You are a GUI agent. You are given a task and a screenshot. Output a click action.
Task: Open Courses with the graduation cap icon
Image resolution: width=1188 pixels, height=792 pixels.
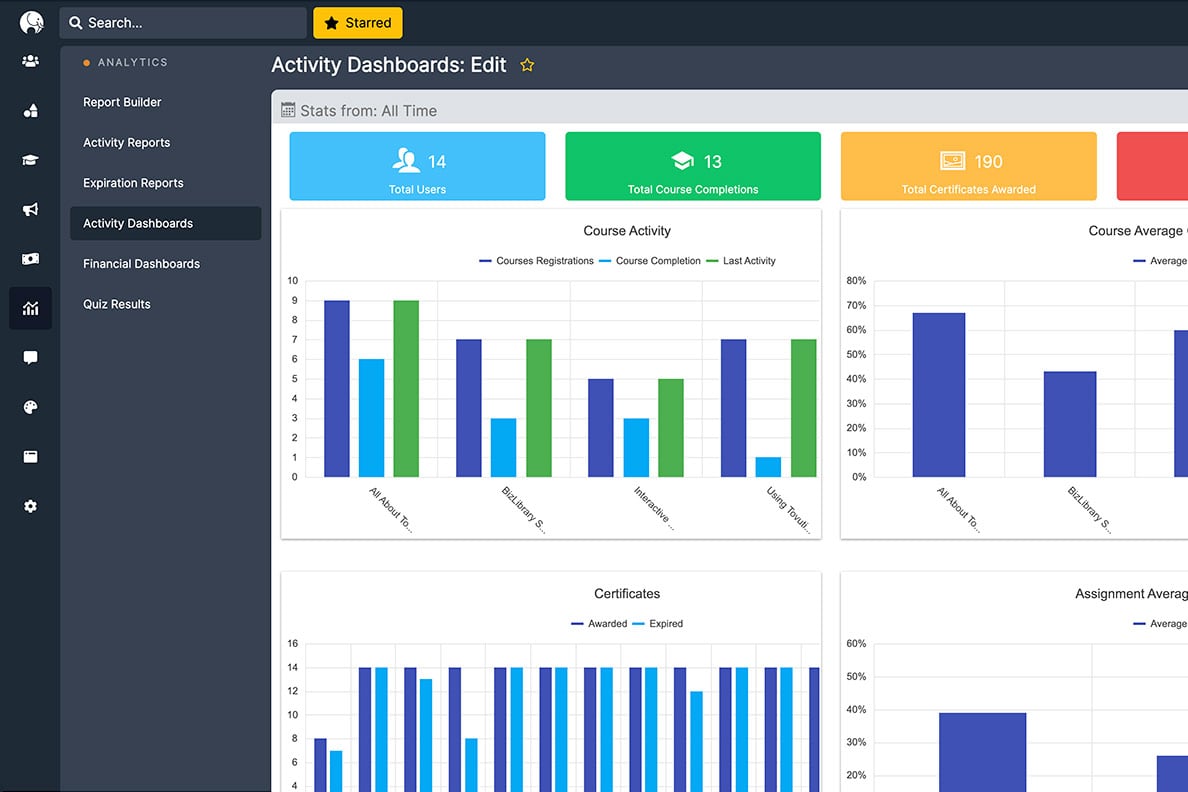point(30,159)
